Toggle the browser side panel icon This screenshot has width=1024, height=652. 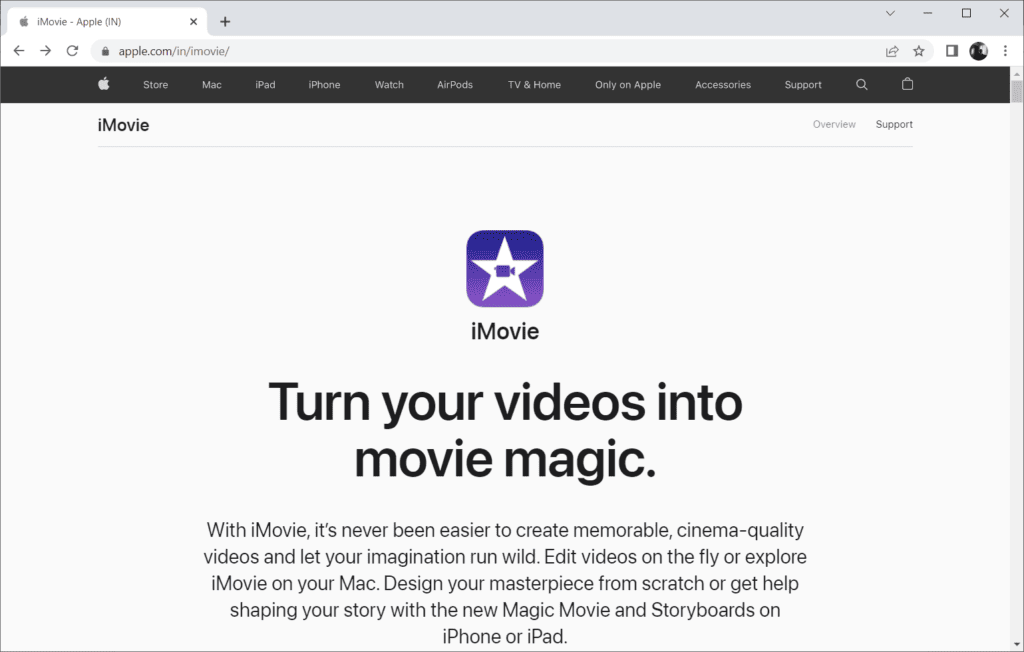[x=952, y=51]
